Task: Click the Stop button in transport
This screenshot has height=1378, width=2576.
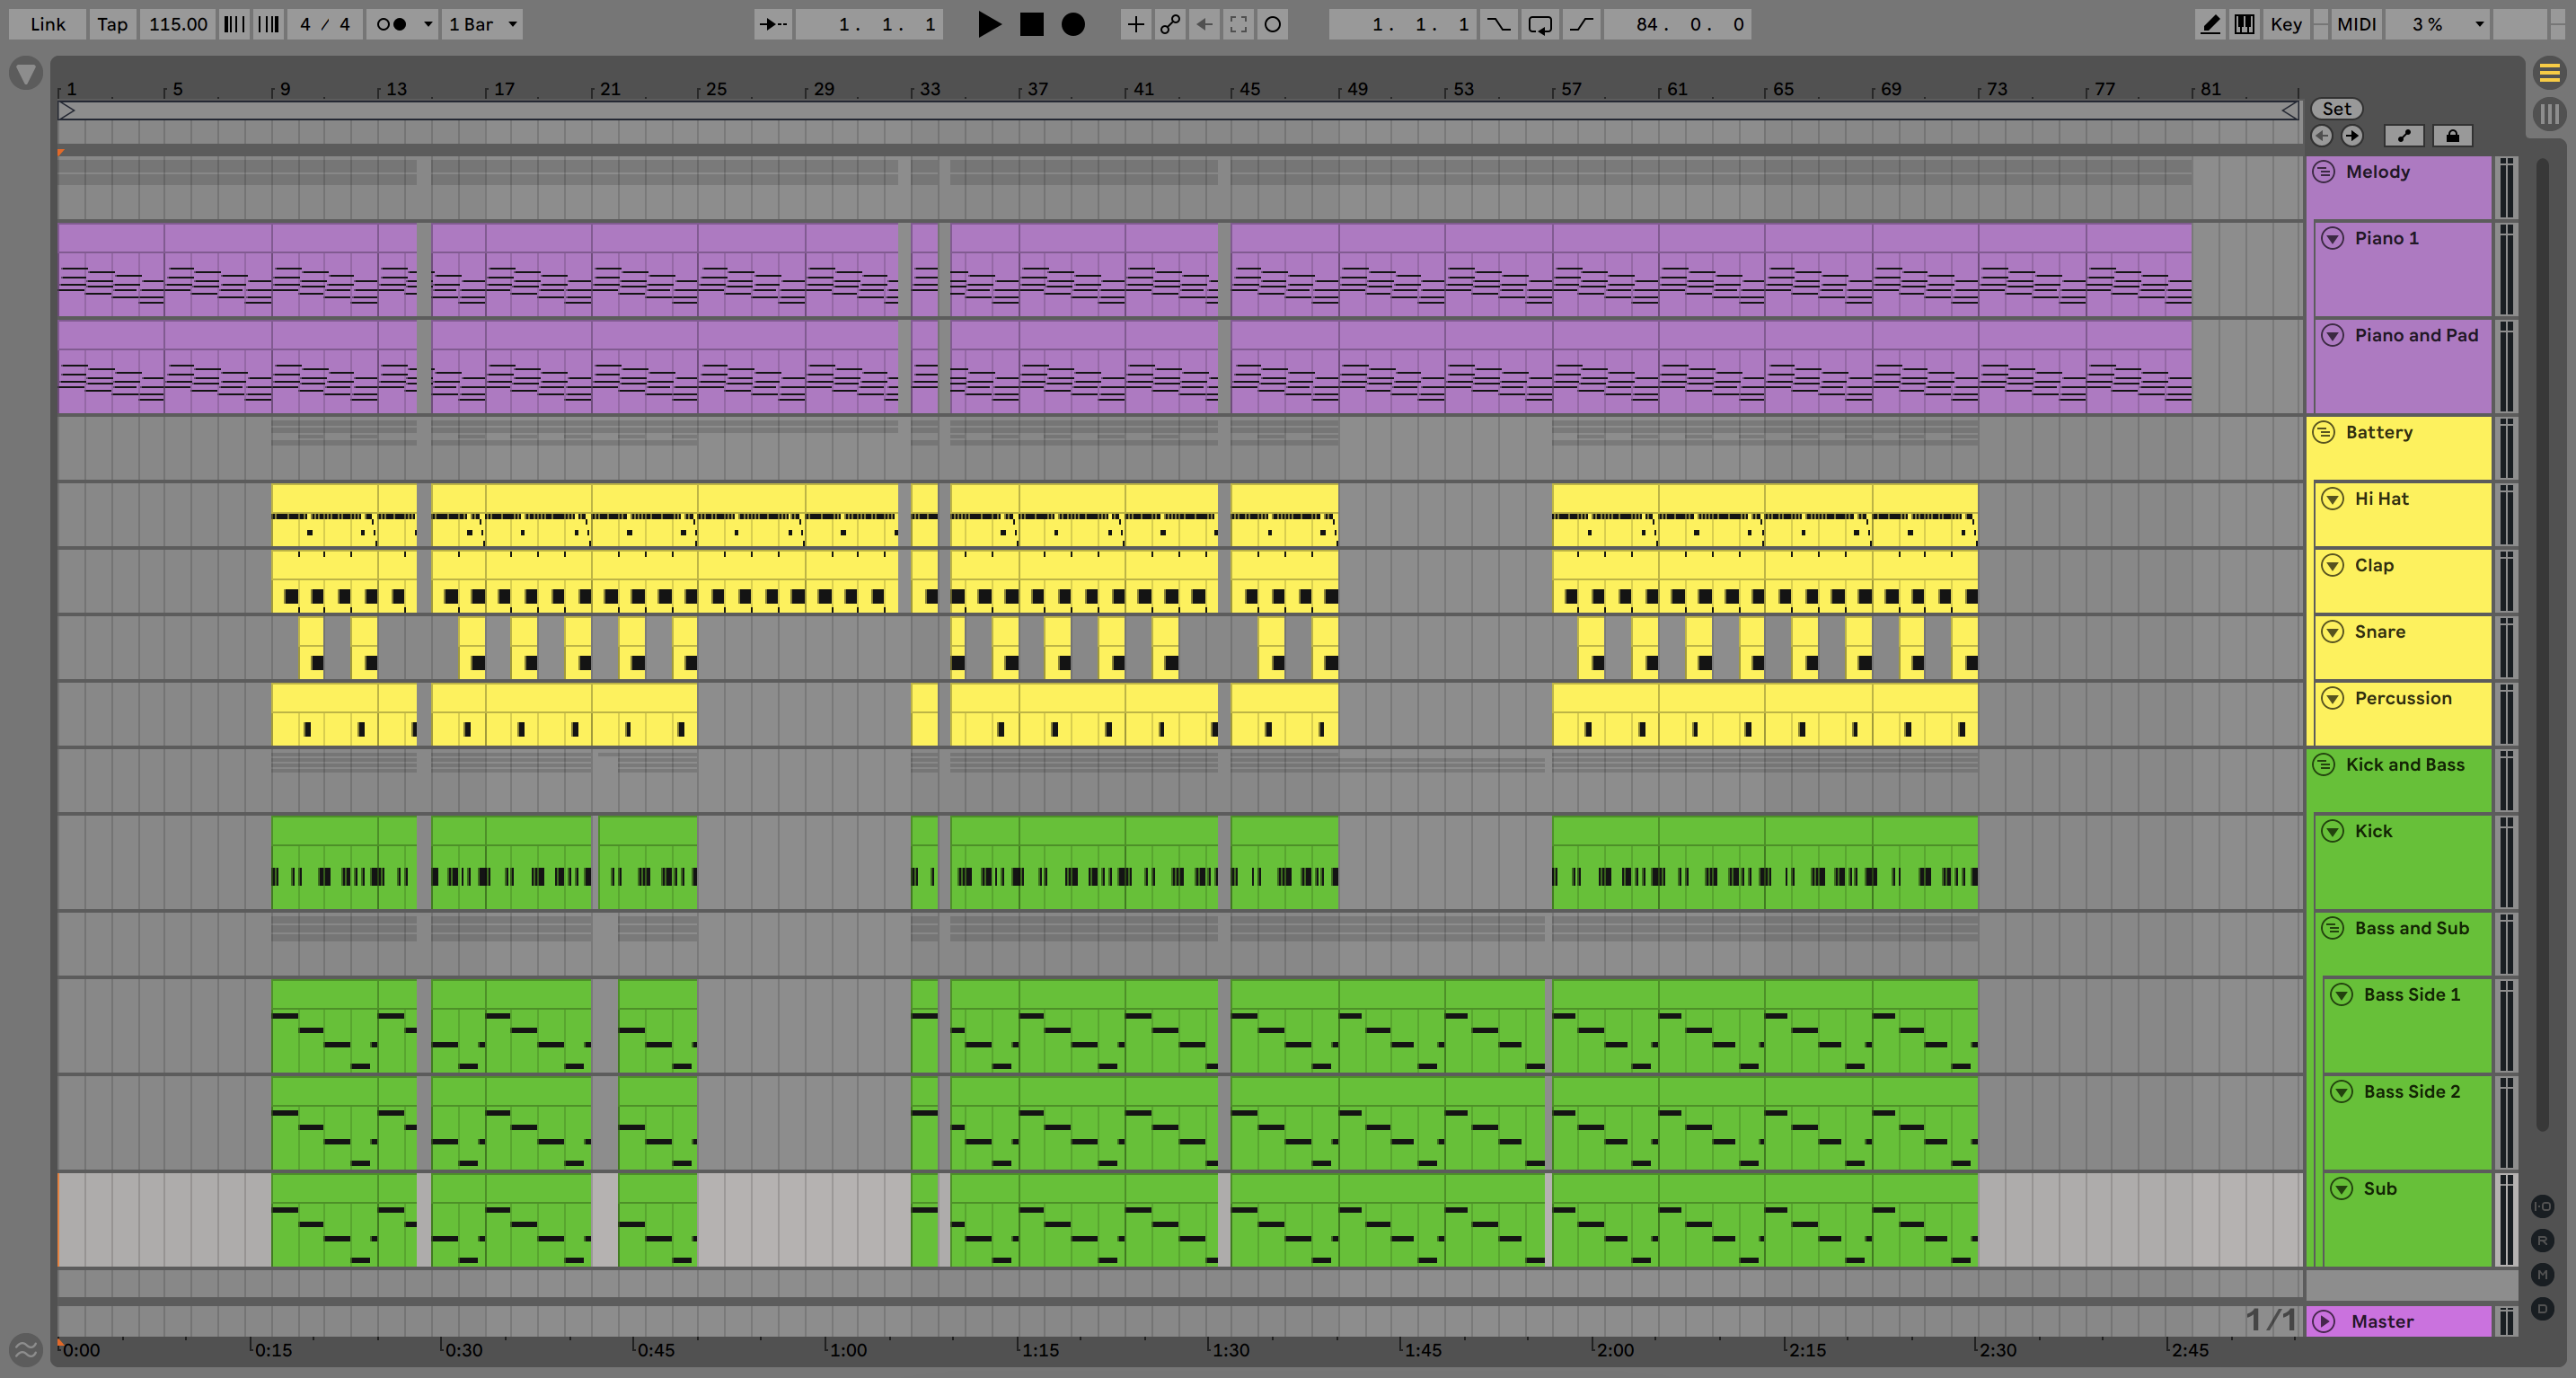Action: 1031,24
